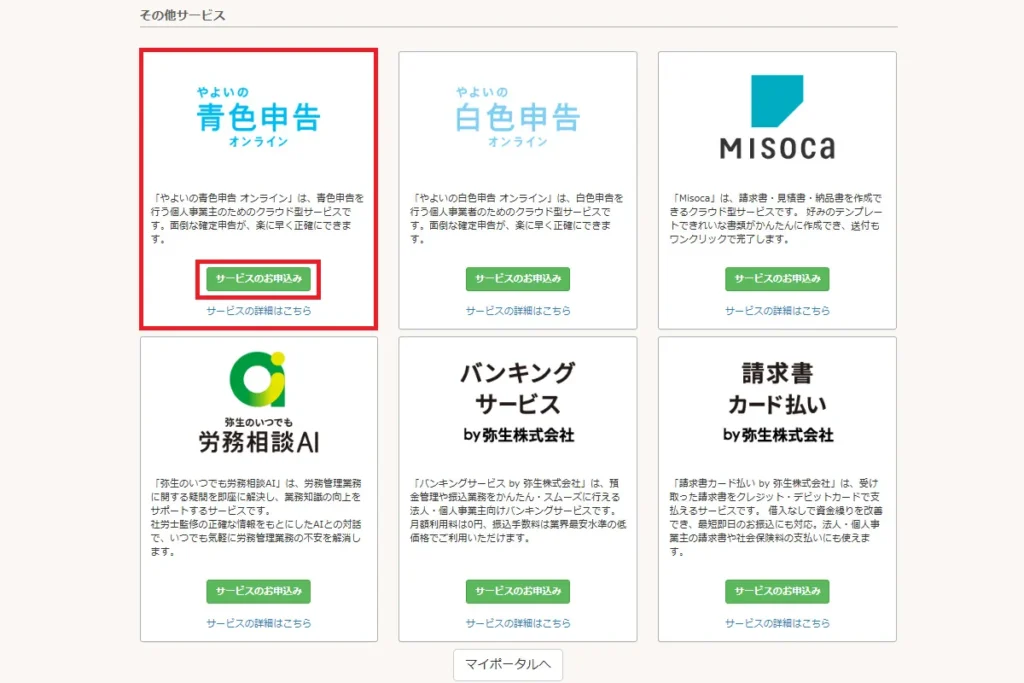1024x683 pixels.
Task: Click the やよいの白色申告 オンライン logo
Action: tap(518, 117)
